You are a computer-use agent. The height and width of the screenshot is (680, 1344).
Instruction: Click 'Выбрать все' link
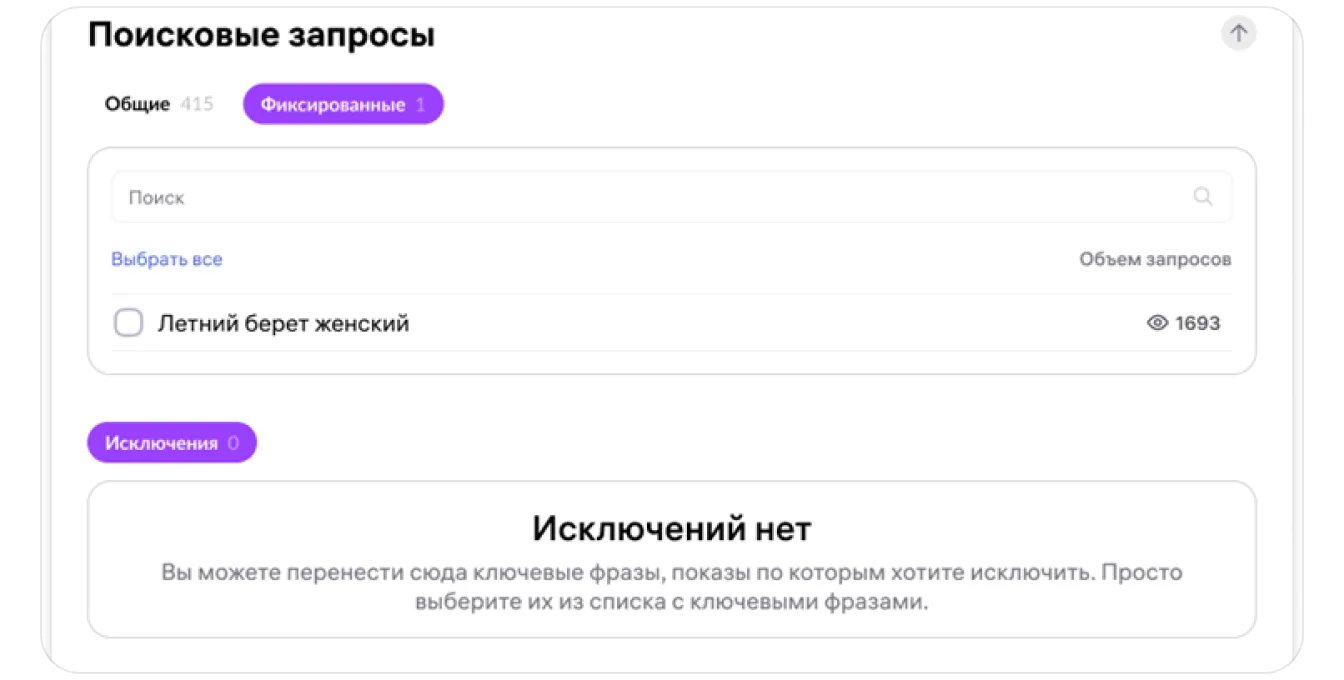click(167, 259)
